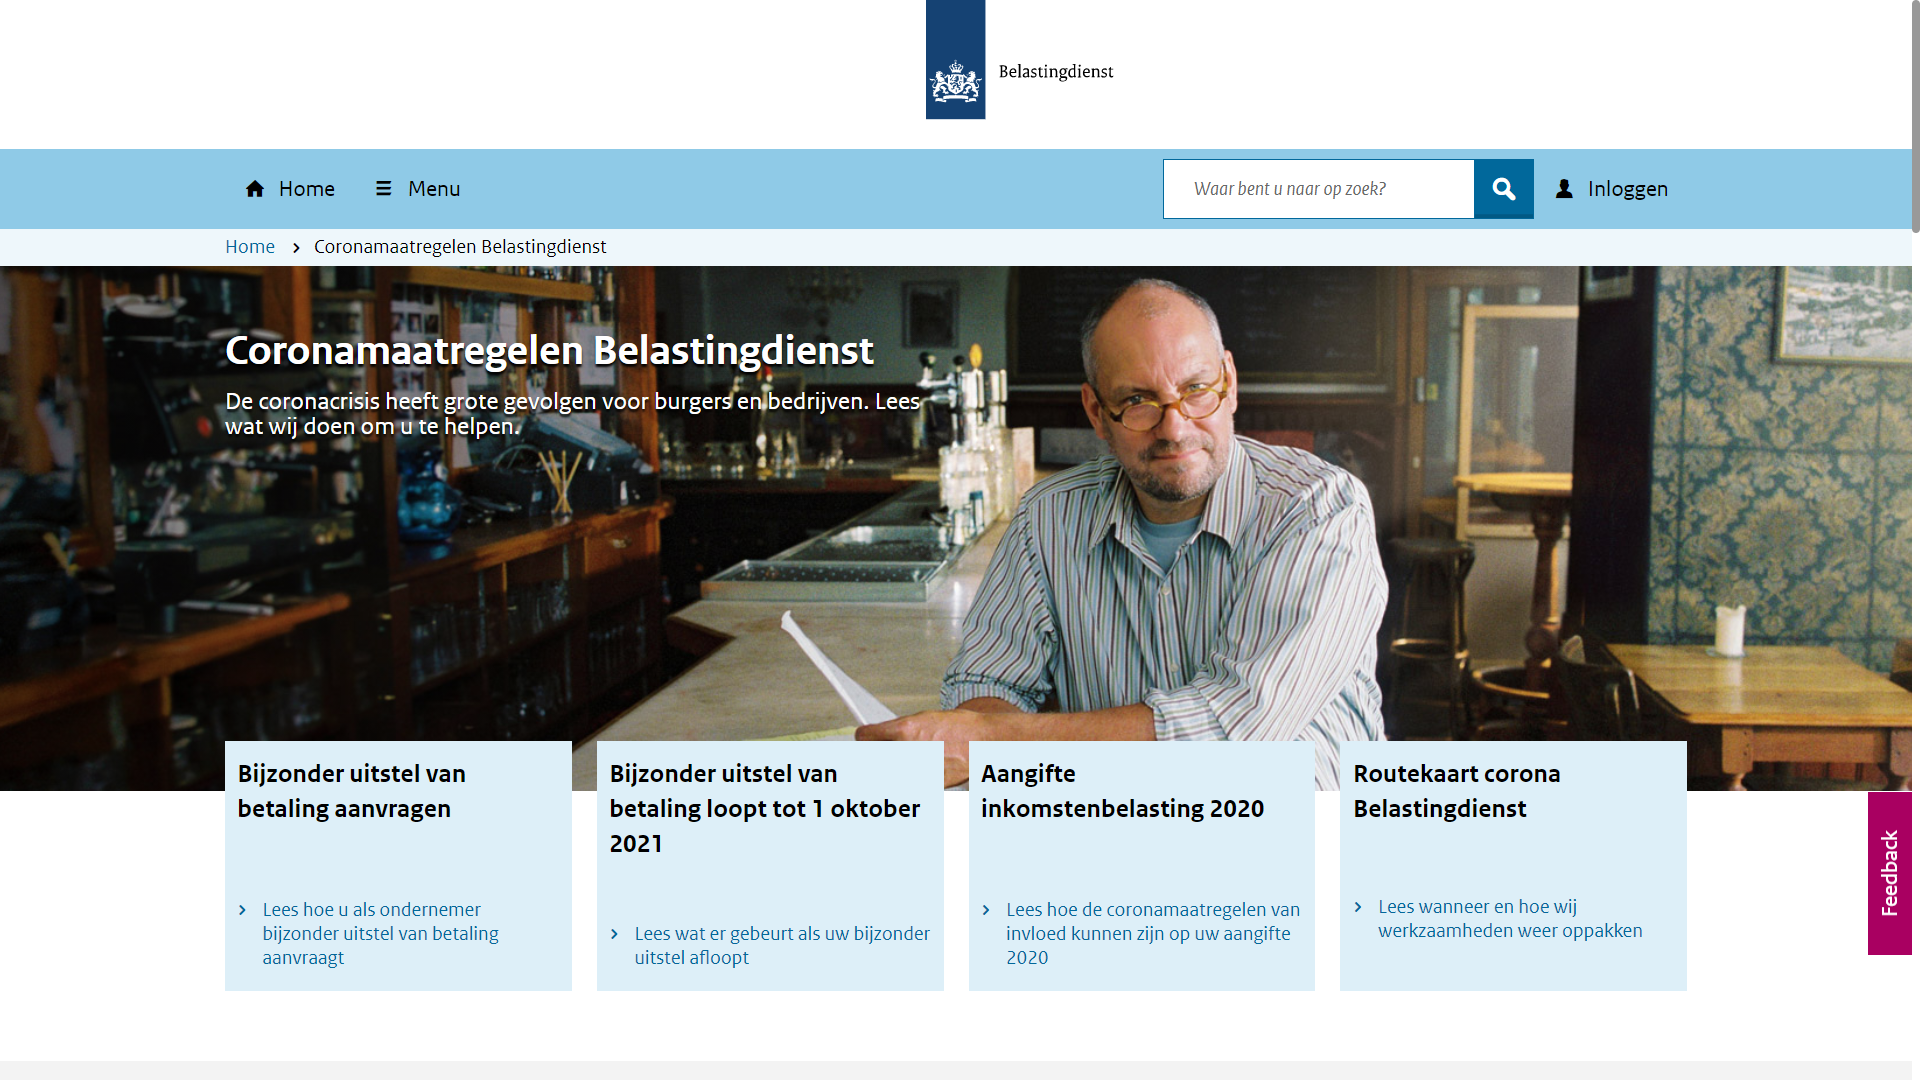Click the house icon next to Home
The image size is (1920, 1080).
[255, 189]
